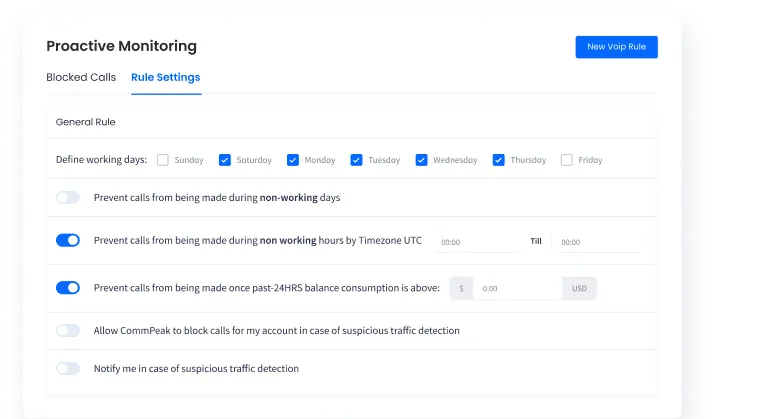Focus the balance consumption amount field
Screen dimensions: 764x419
pos(516,289)
